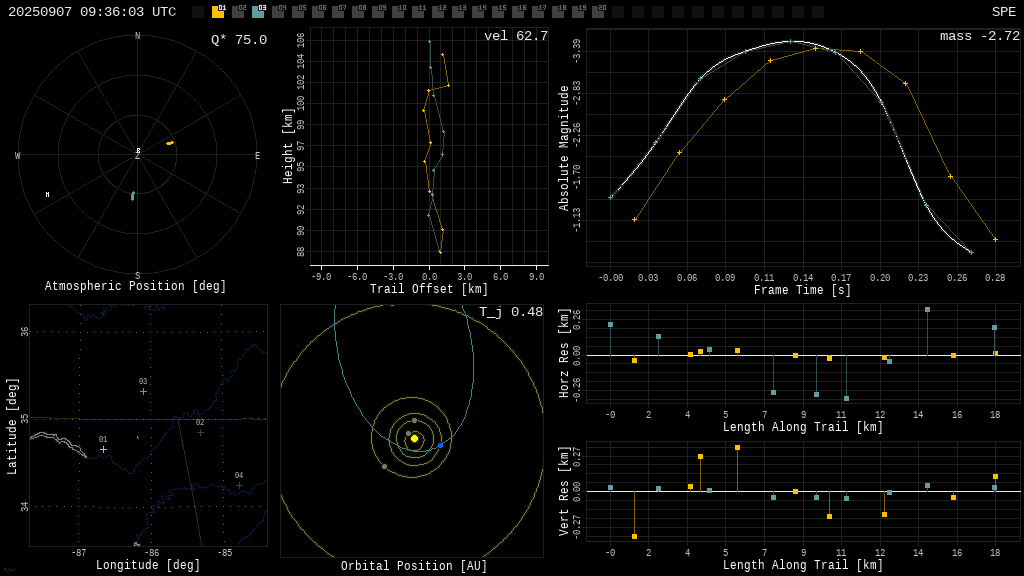Click the date and UTC timestamp text

tap(92, 12)
